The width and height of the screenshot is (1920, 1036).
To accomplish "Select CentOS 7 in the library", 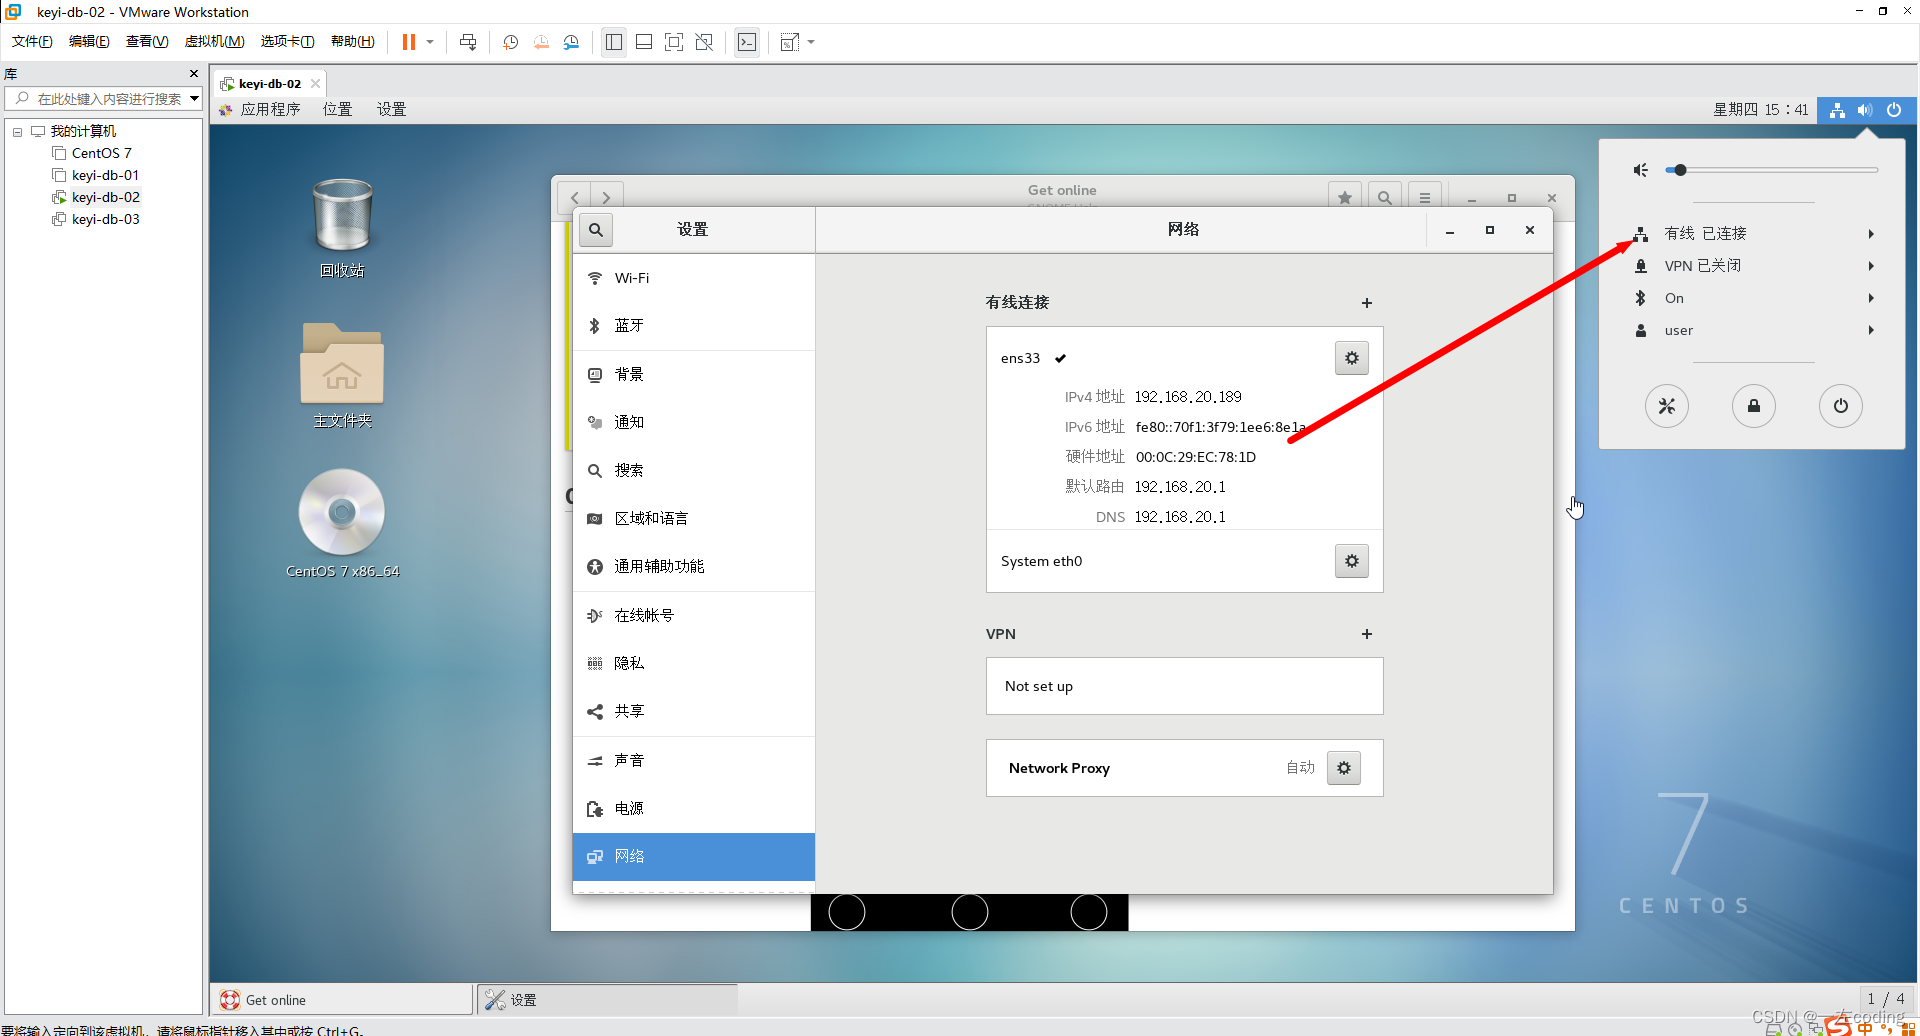I will click(101, 153).
